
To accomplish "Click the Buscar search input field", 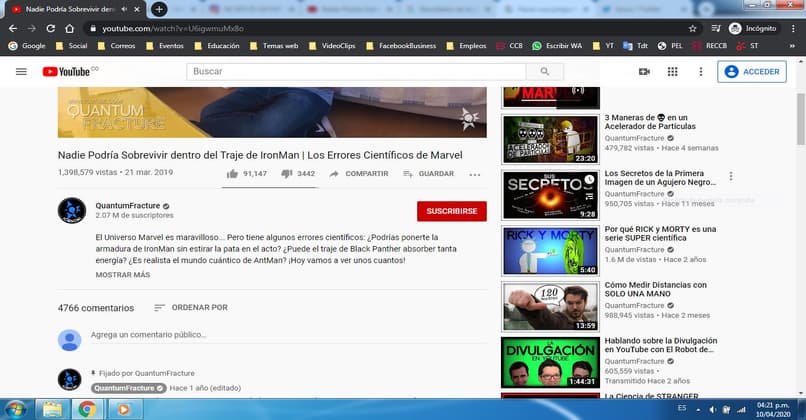I will coord(357,72).
